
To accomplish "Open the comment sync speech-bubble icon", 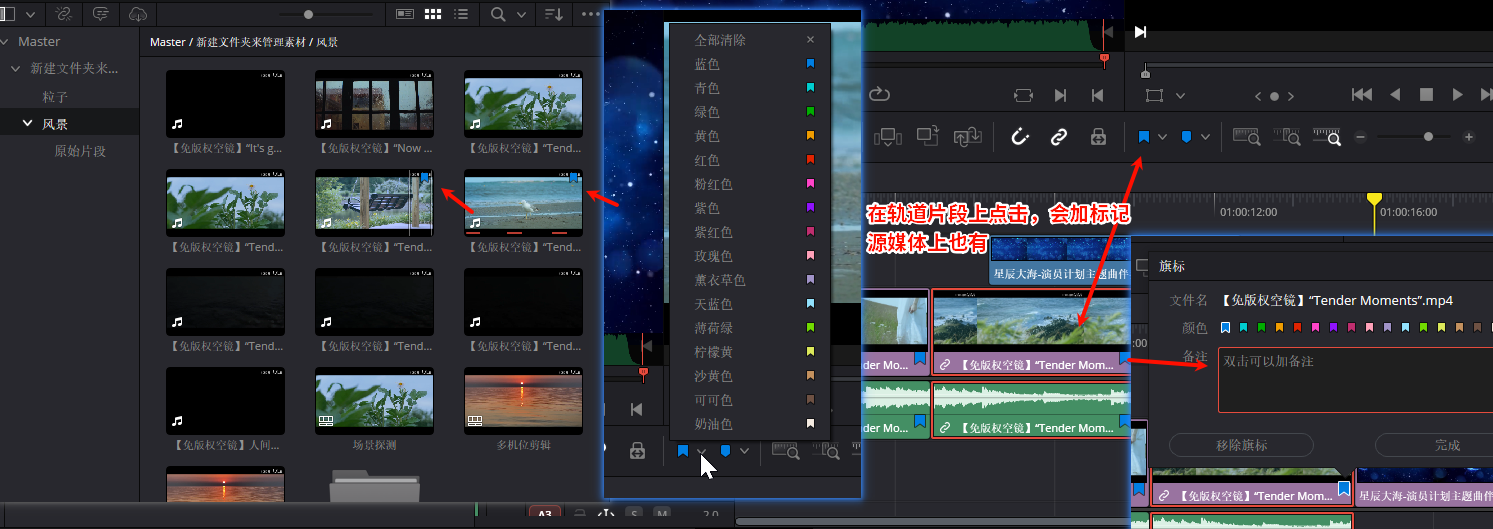I will click(101, 14).
